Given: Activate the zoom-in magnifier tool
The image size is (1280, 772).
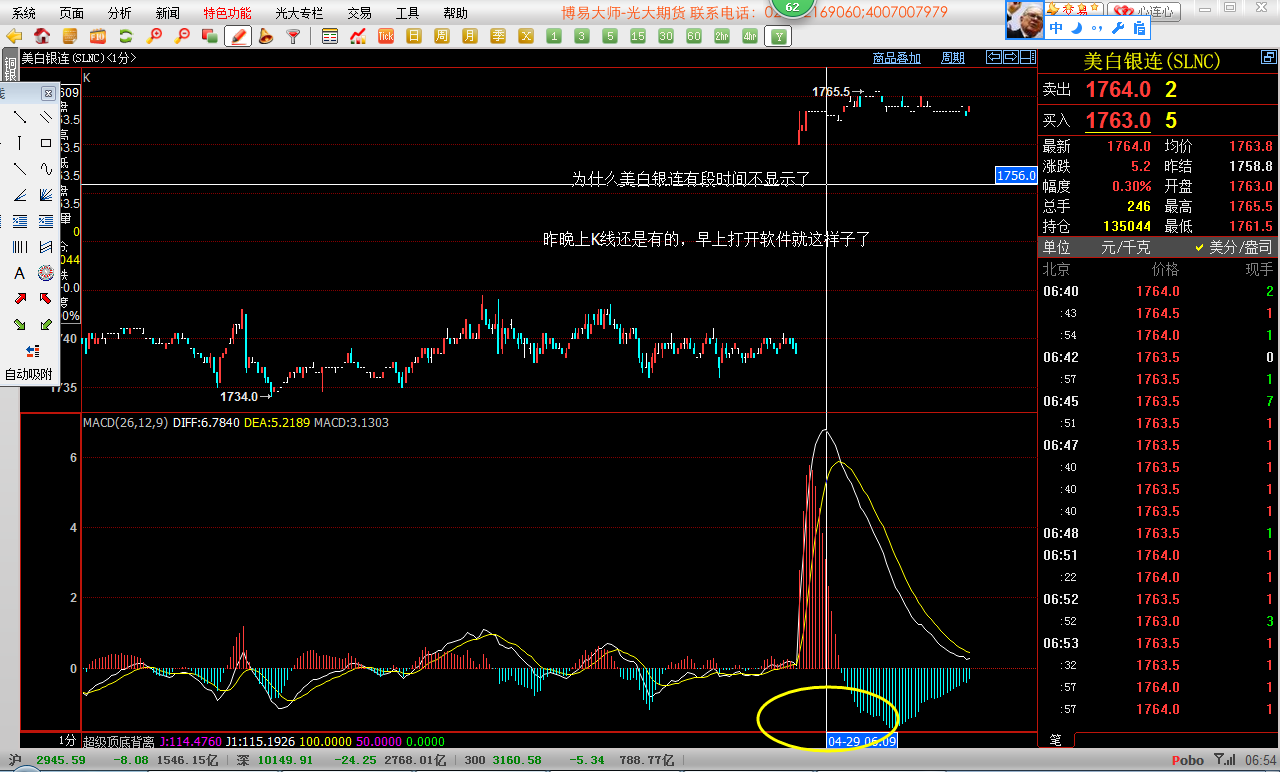Looking at the screenshot, I should [x=155, y=37].
